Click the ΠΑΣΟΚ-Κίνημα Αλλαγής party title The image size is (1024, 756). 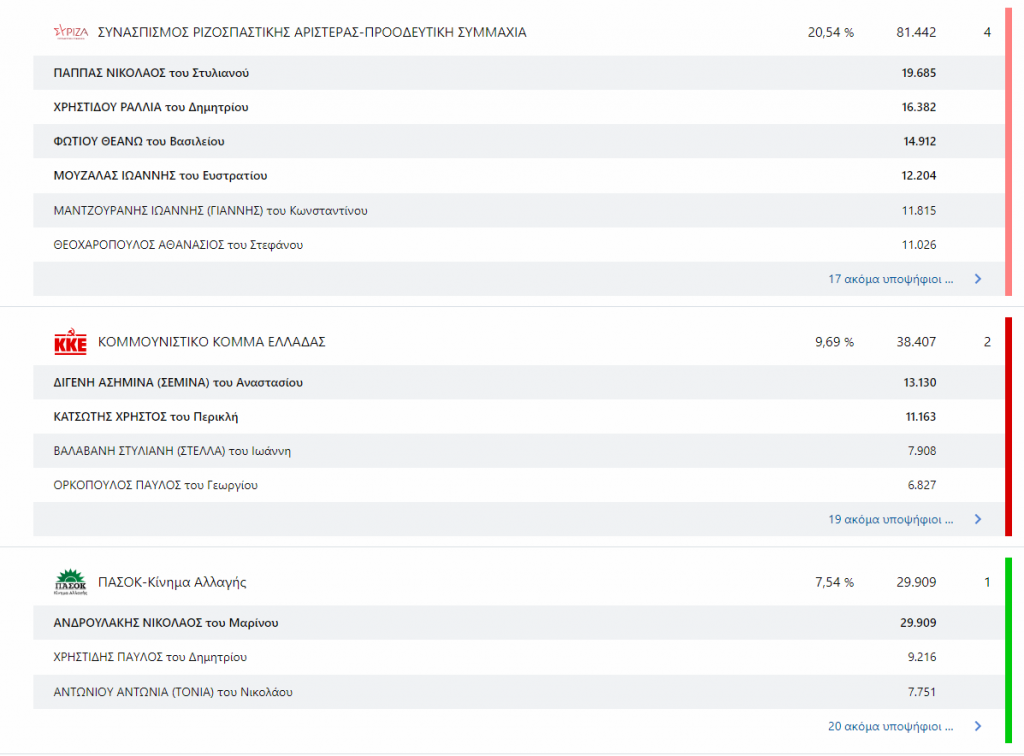pyautogui.click(x=172, y=582)
